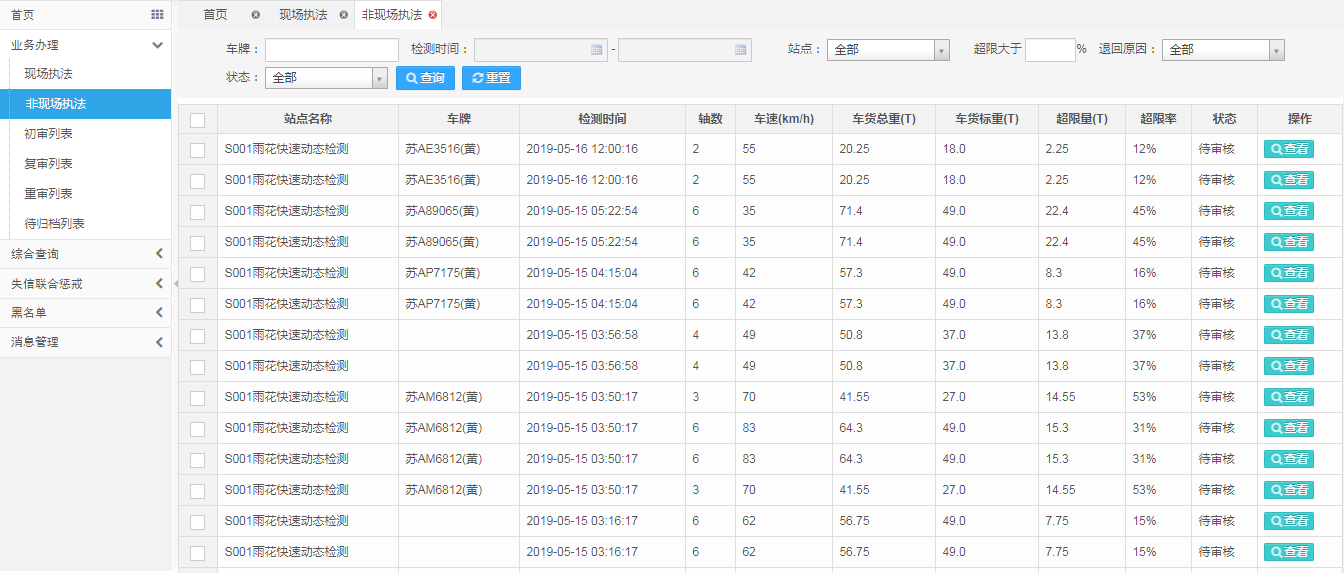Open the calendar icon in the end 检测时间 field
The height and width of the screenshot is (586, 1344).
pos(741,49)
